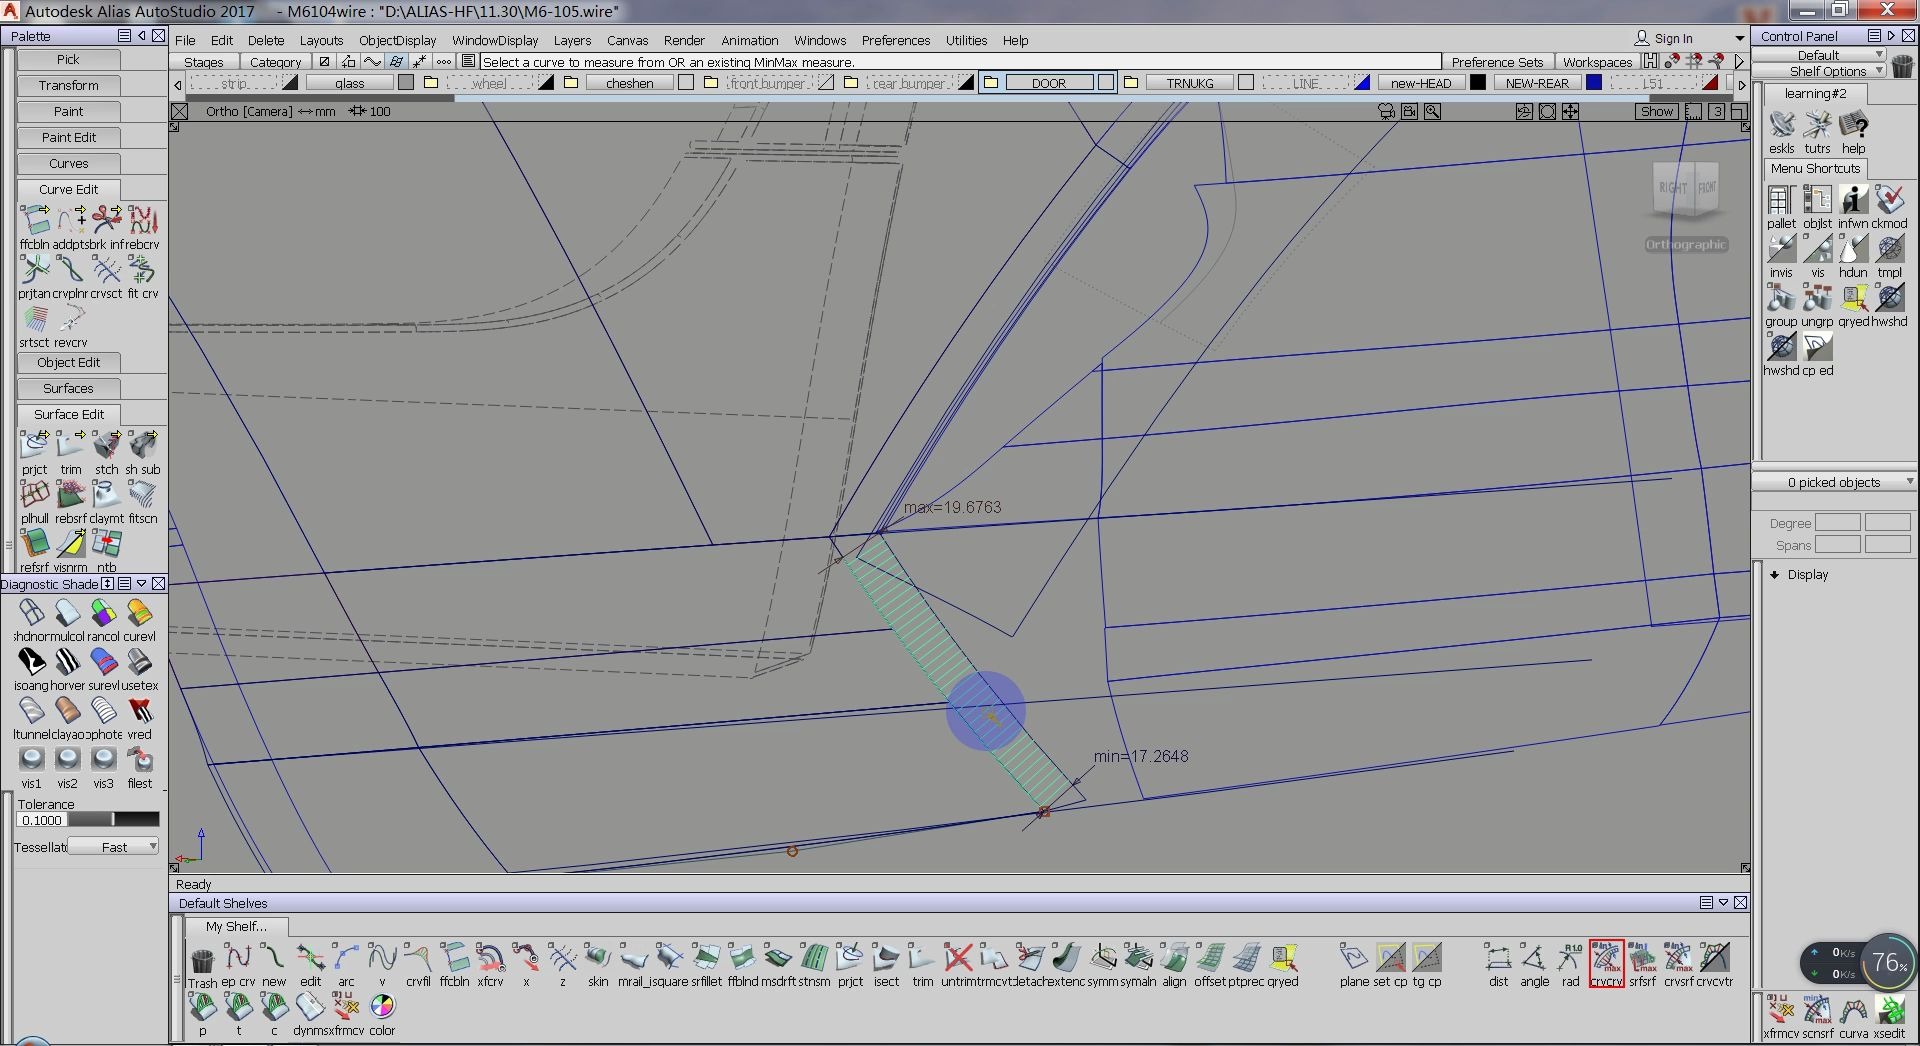Click the Show button in viewport
This screenshot has width=1920, height=1046.
[1656, 111]
